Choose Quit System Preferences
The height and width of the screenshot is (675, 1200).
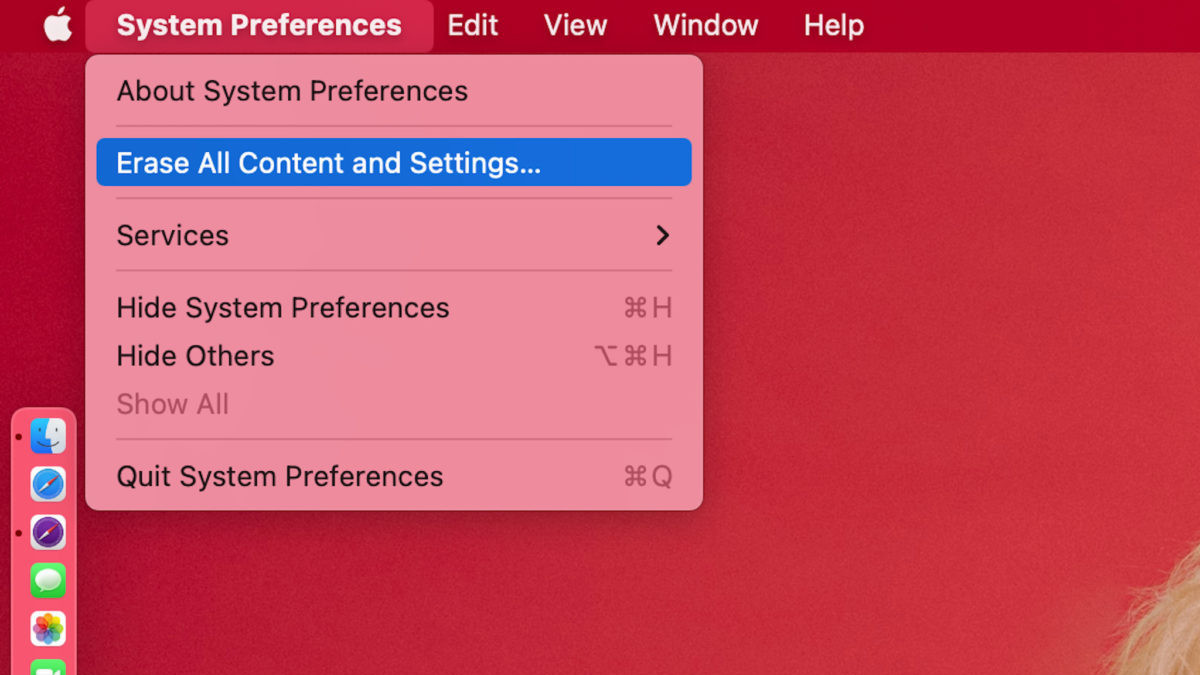tap(280, 476)
